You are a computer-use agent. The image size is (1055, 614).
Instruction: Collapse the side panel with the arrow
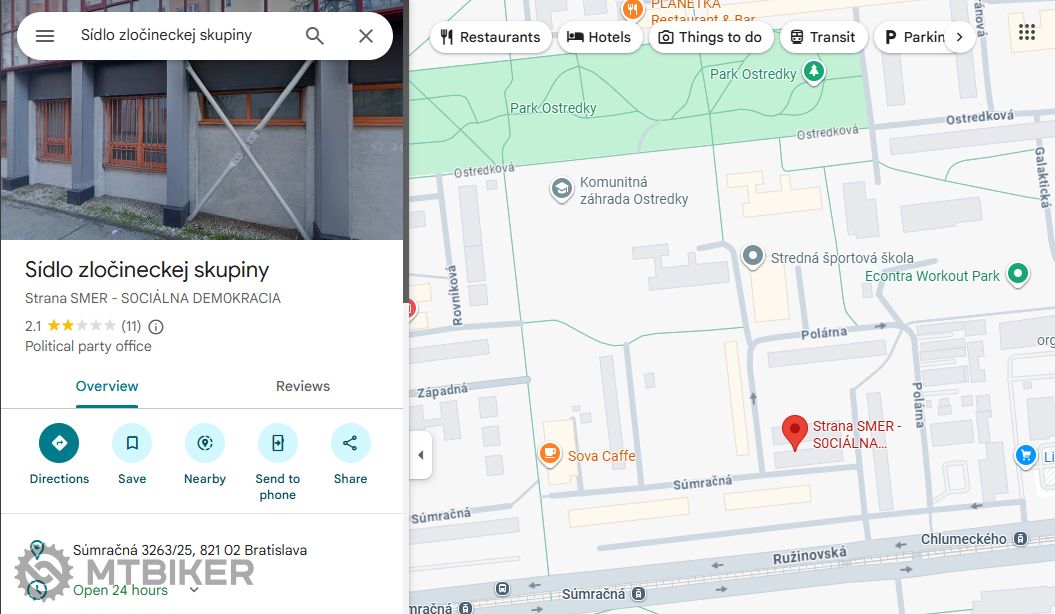point(421,455)
